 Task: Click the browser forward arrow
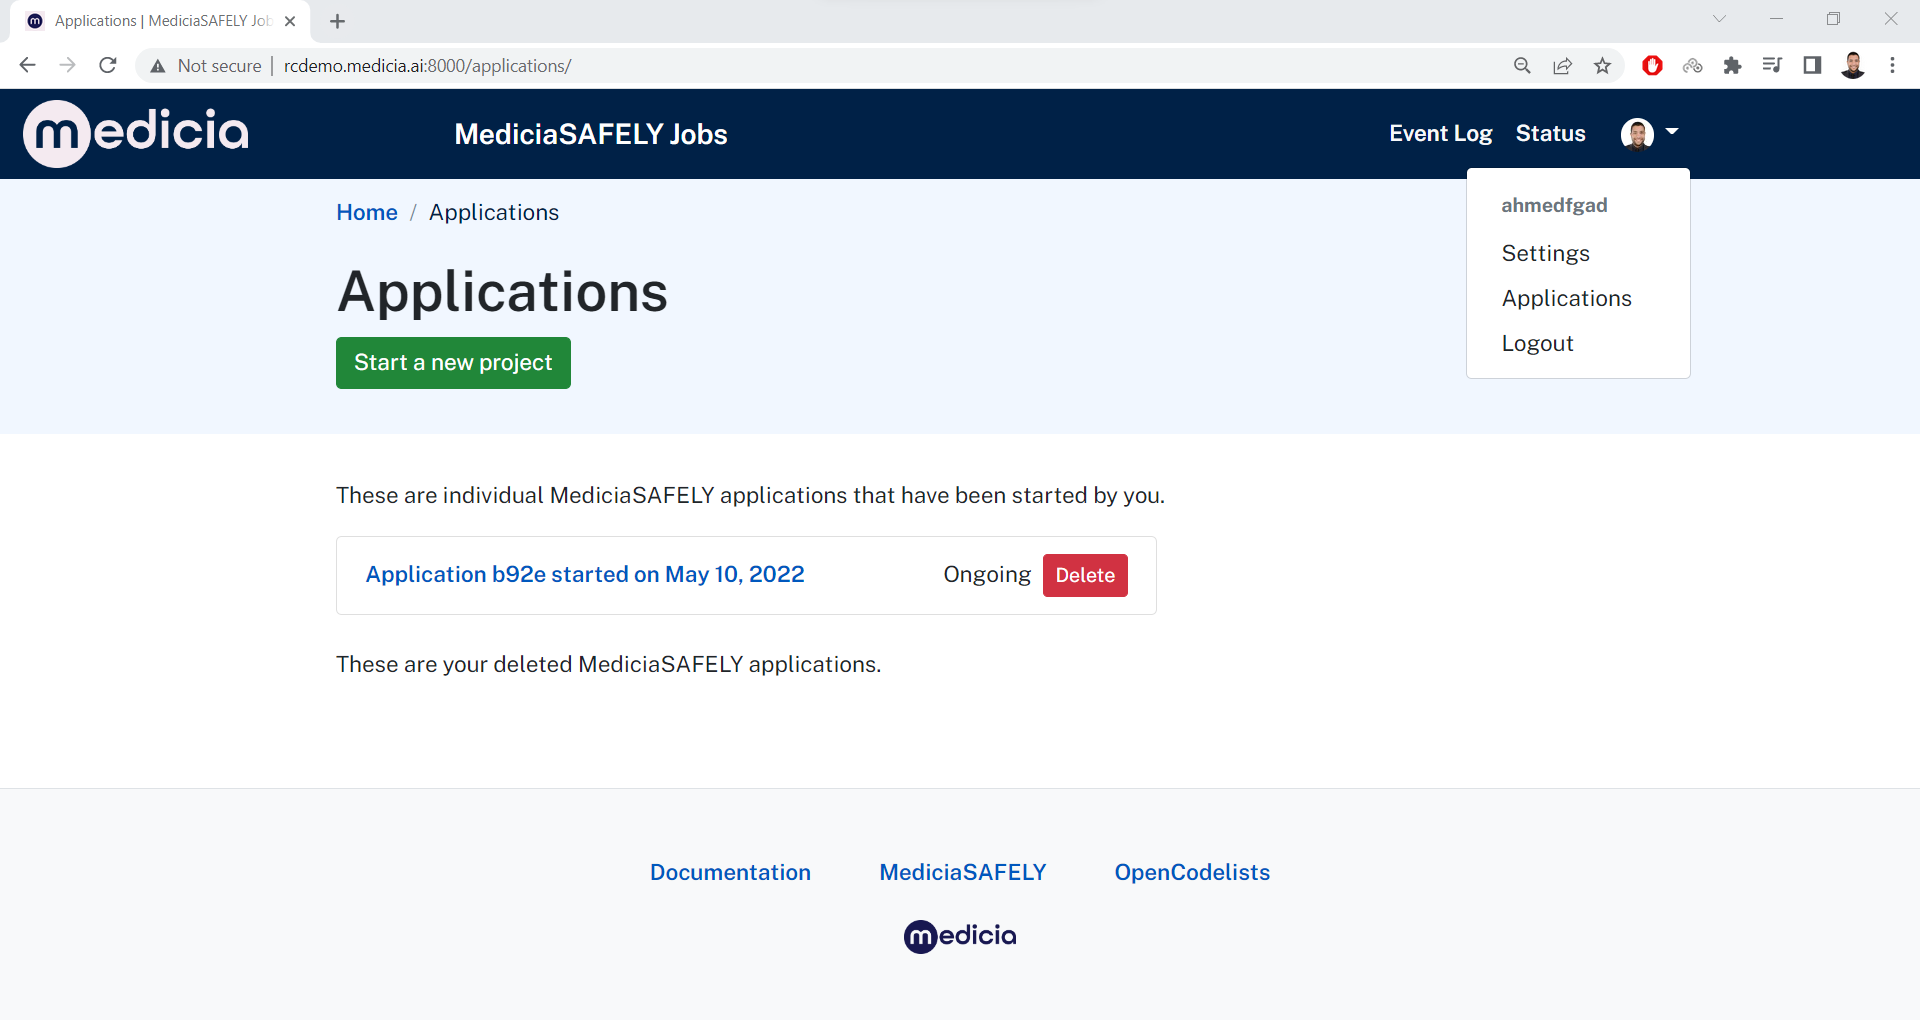pos(67,65)
